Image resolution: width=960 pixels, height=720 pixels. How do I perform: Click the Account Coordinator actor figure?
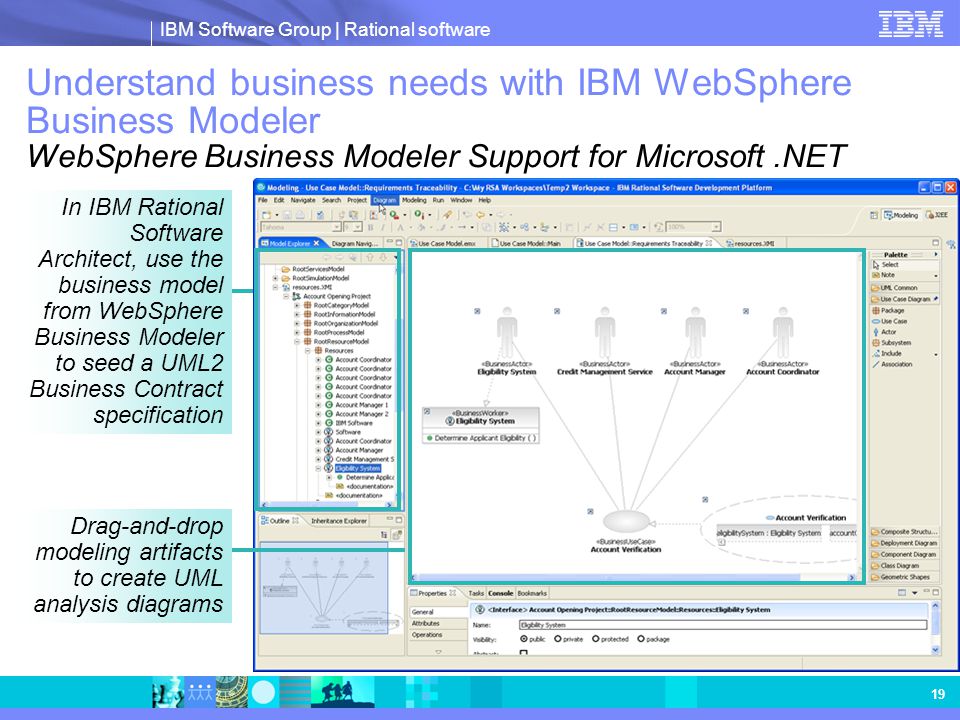[x=783, y=332]
